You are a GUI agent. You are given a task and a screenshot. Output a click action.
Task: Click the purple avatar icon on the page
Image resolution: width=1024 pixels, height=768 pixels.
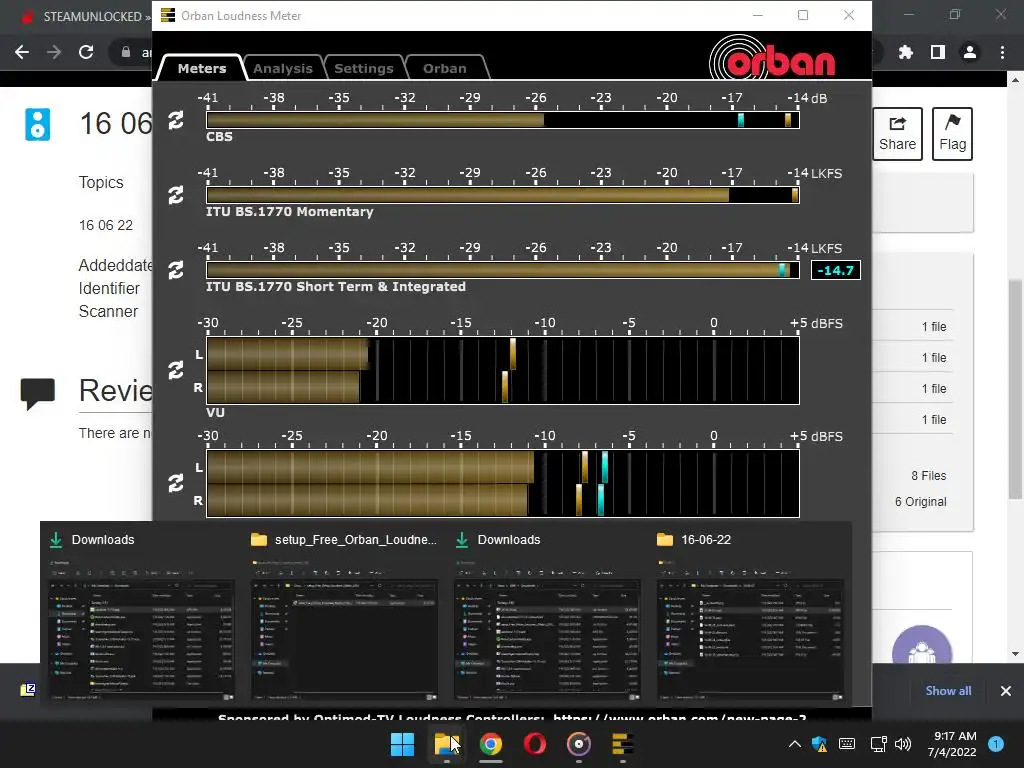pyautogui.click(x=921, y=647)
